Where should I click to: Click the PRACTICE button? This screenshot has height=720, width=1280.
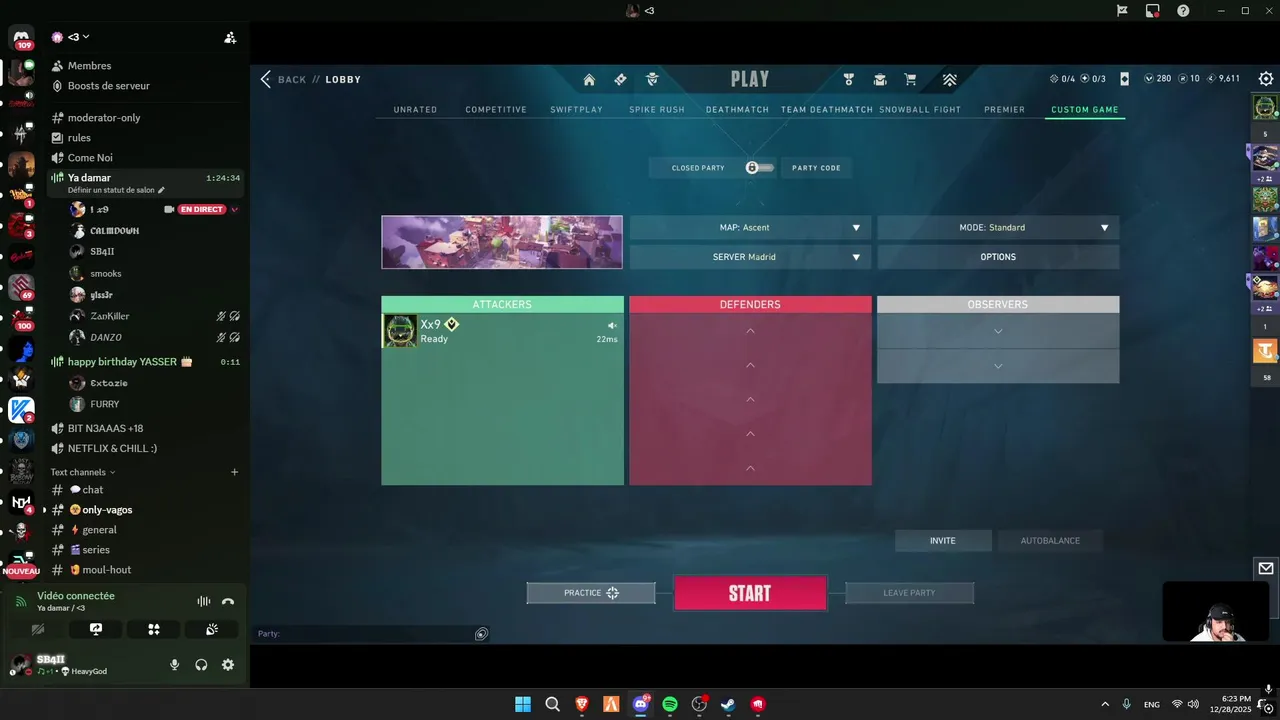[x=591, y=593]
